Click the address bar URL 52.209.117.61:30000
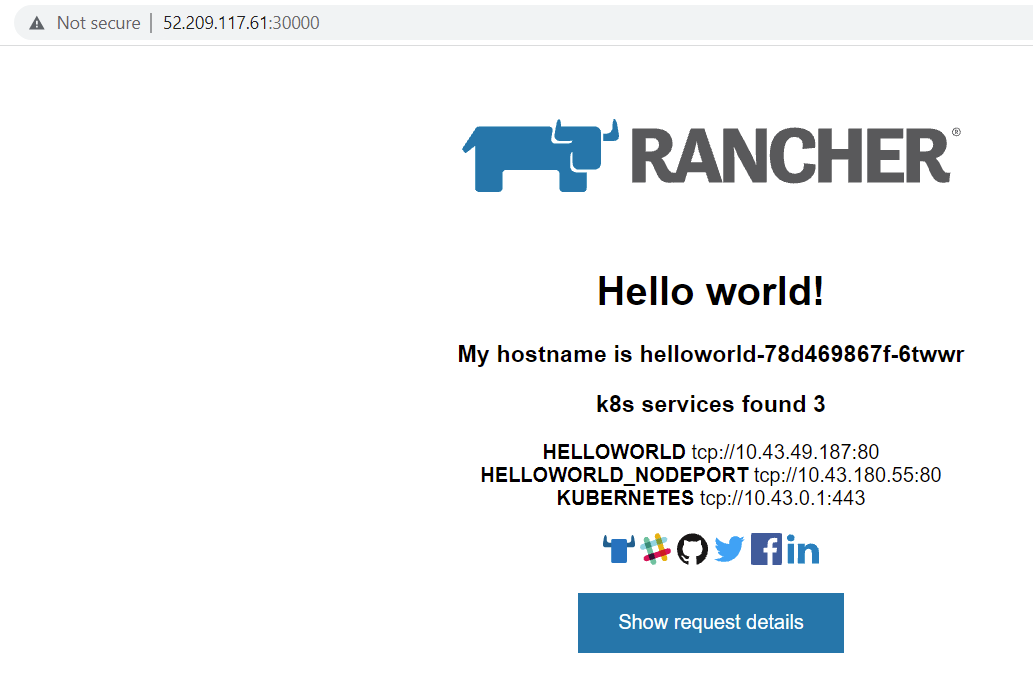Image resolution: width=1033 pixels, height=673 pixels. (241, 23)
